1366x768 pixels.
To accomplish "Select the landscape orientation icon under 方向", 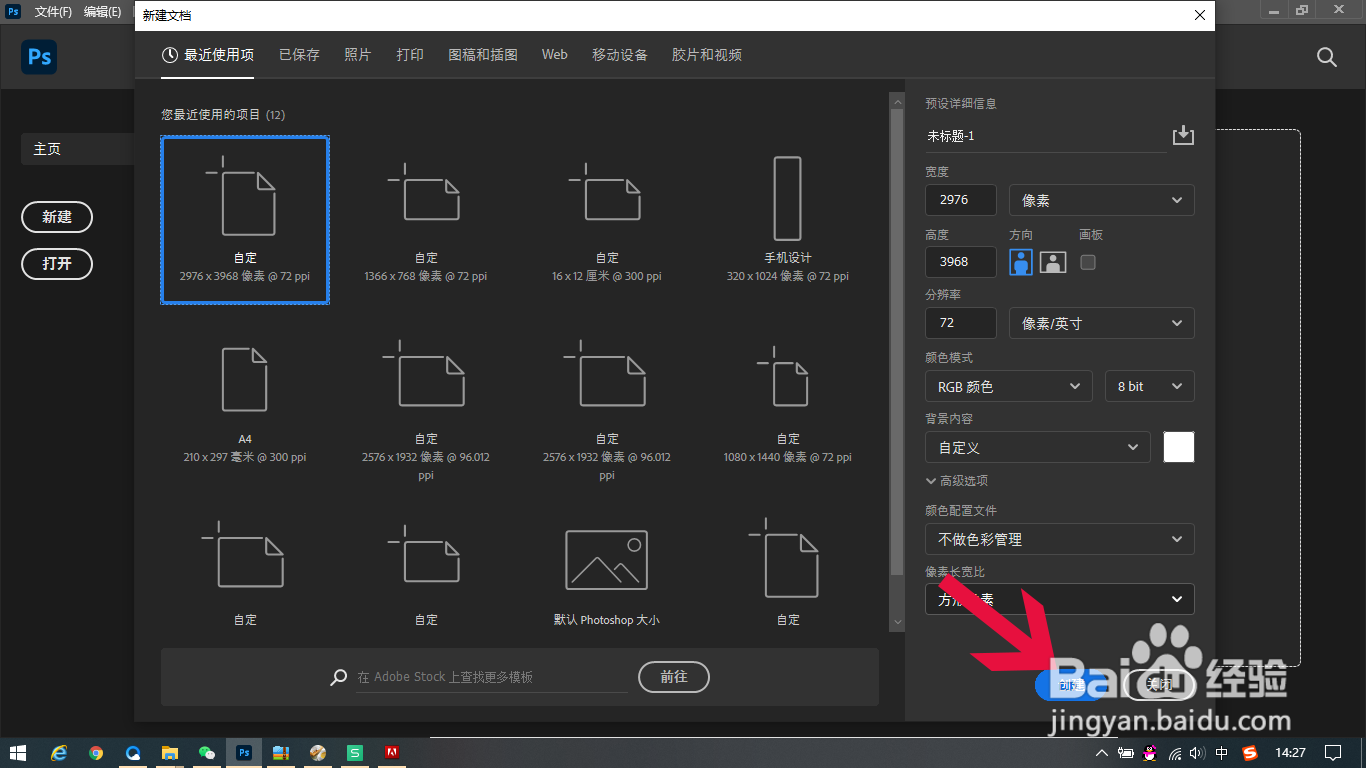I will pos(1052,261).
